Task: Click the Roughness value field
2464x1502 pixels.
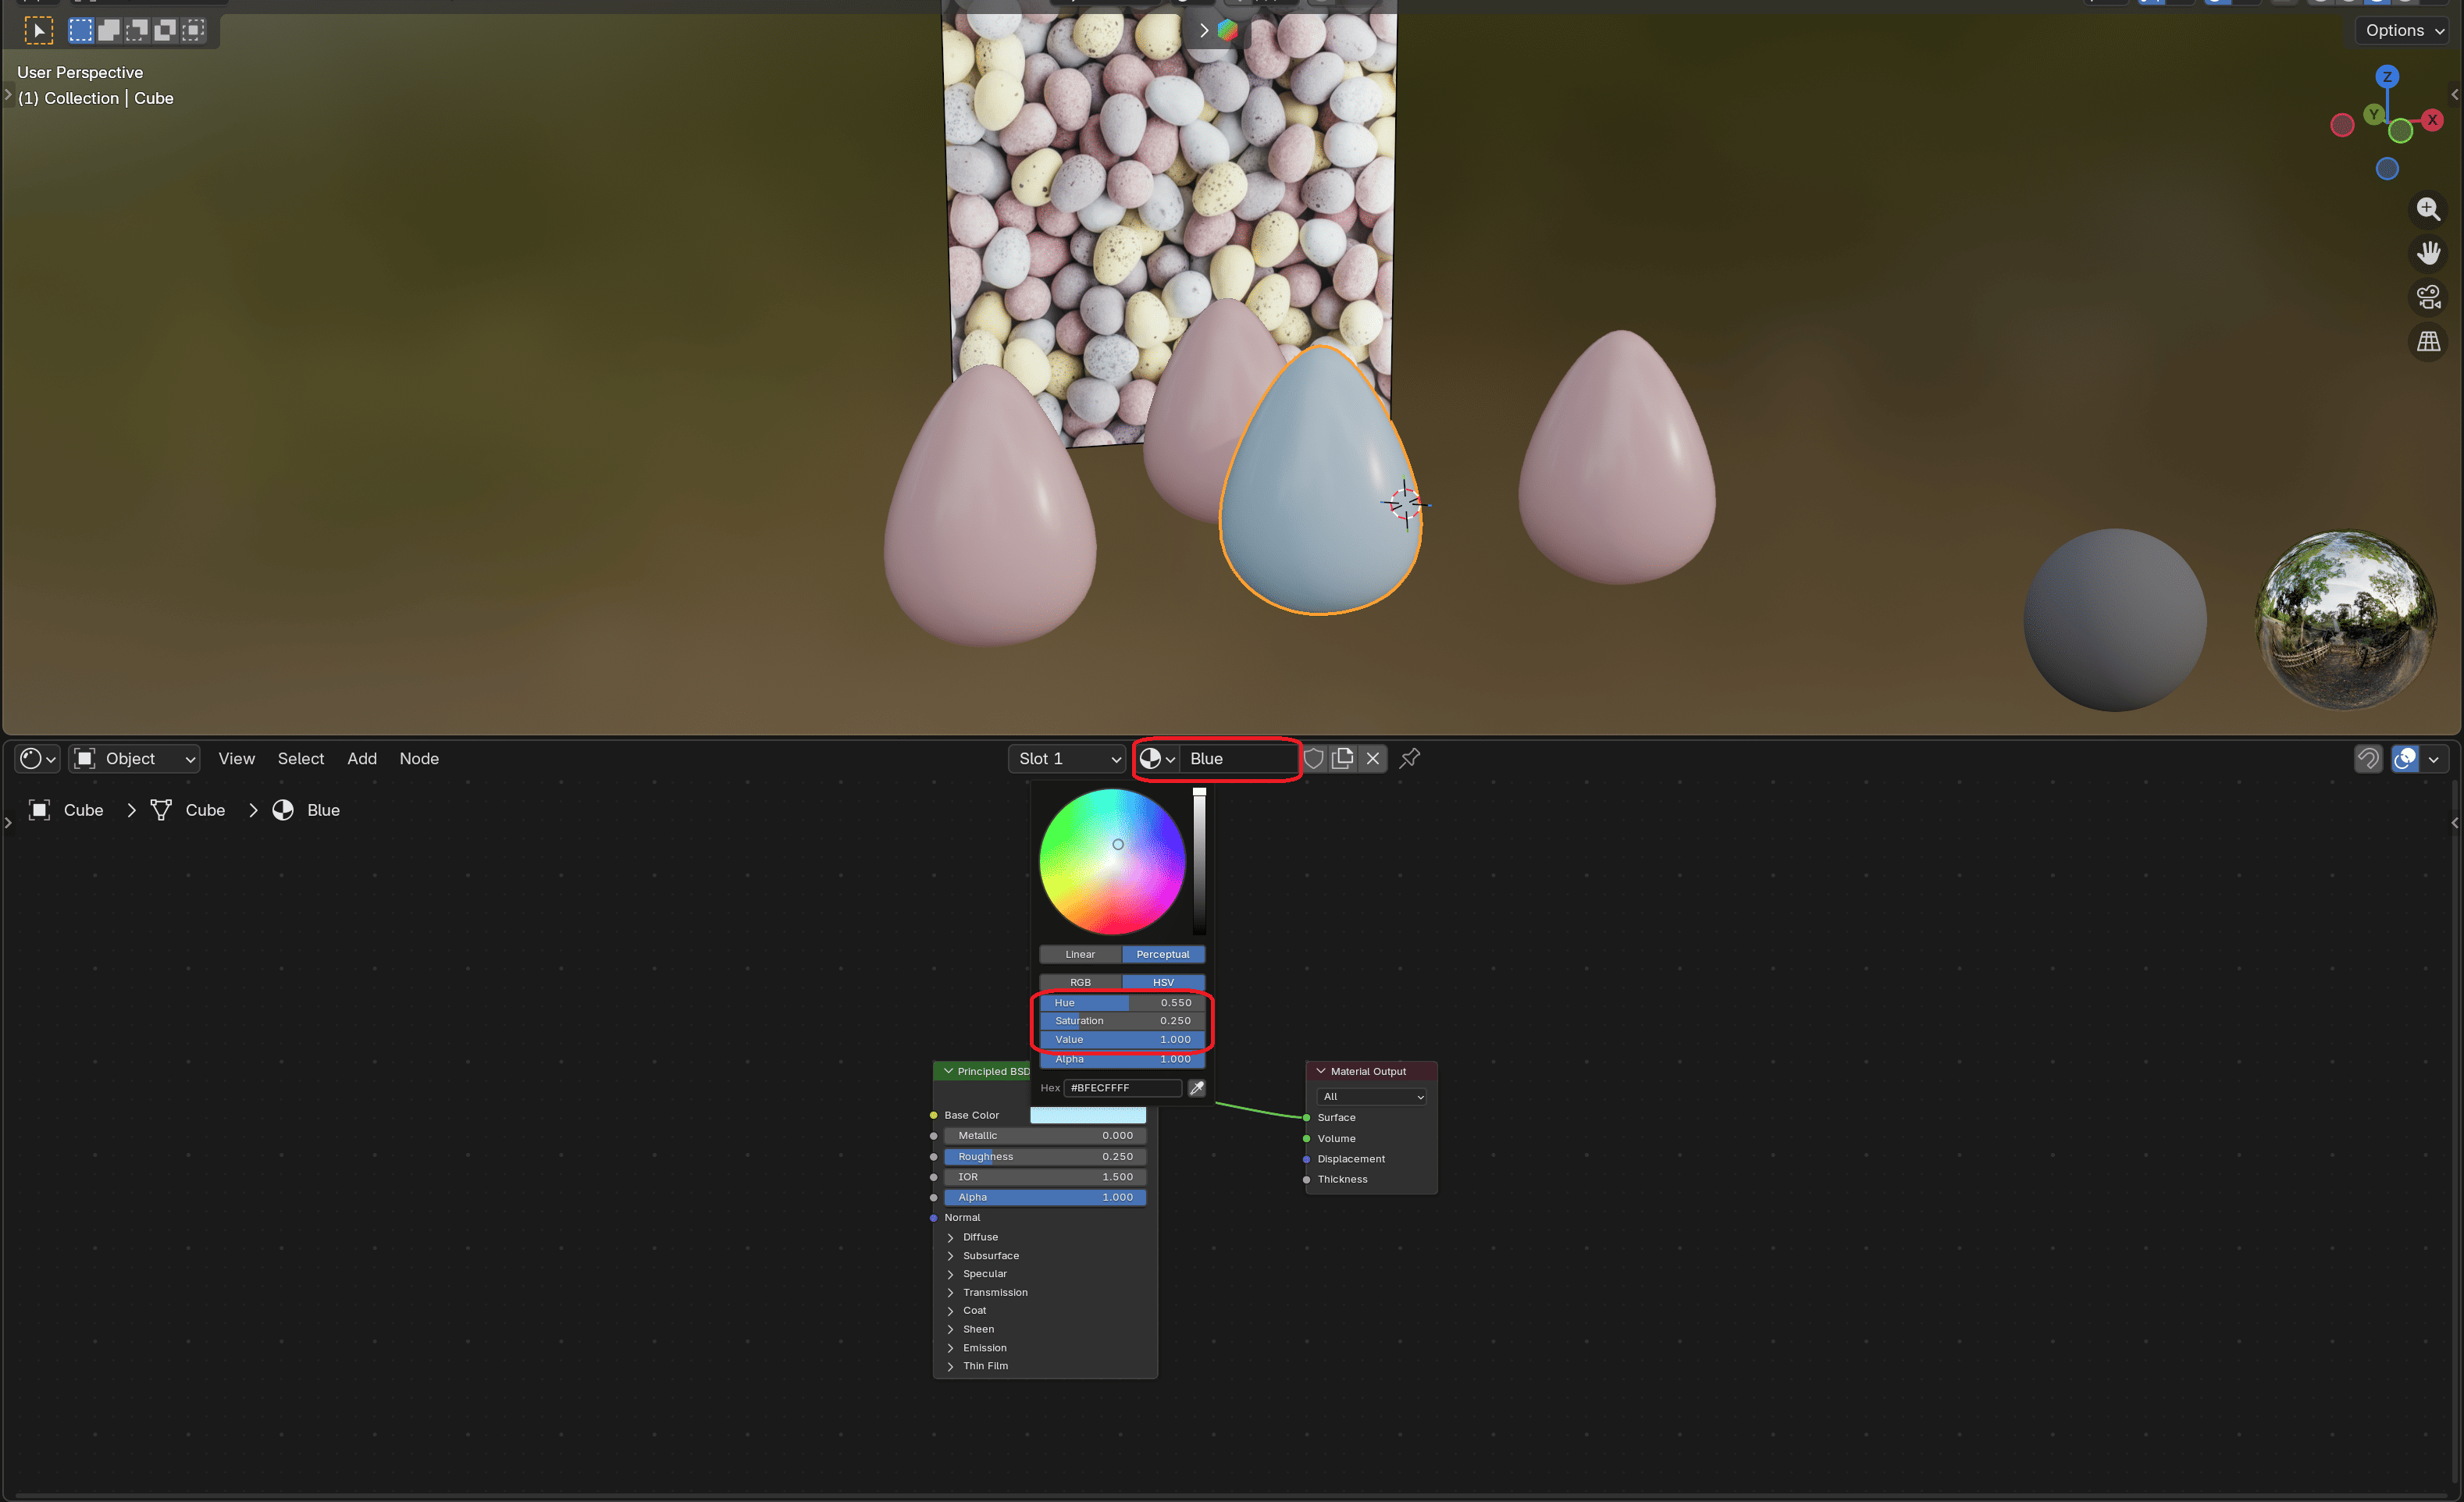Action: [1044, 1157]
